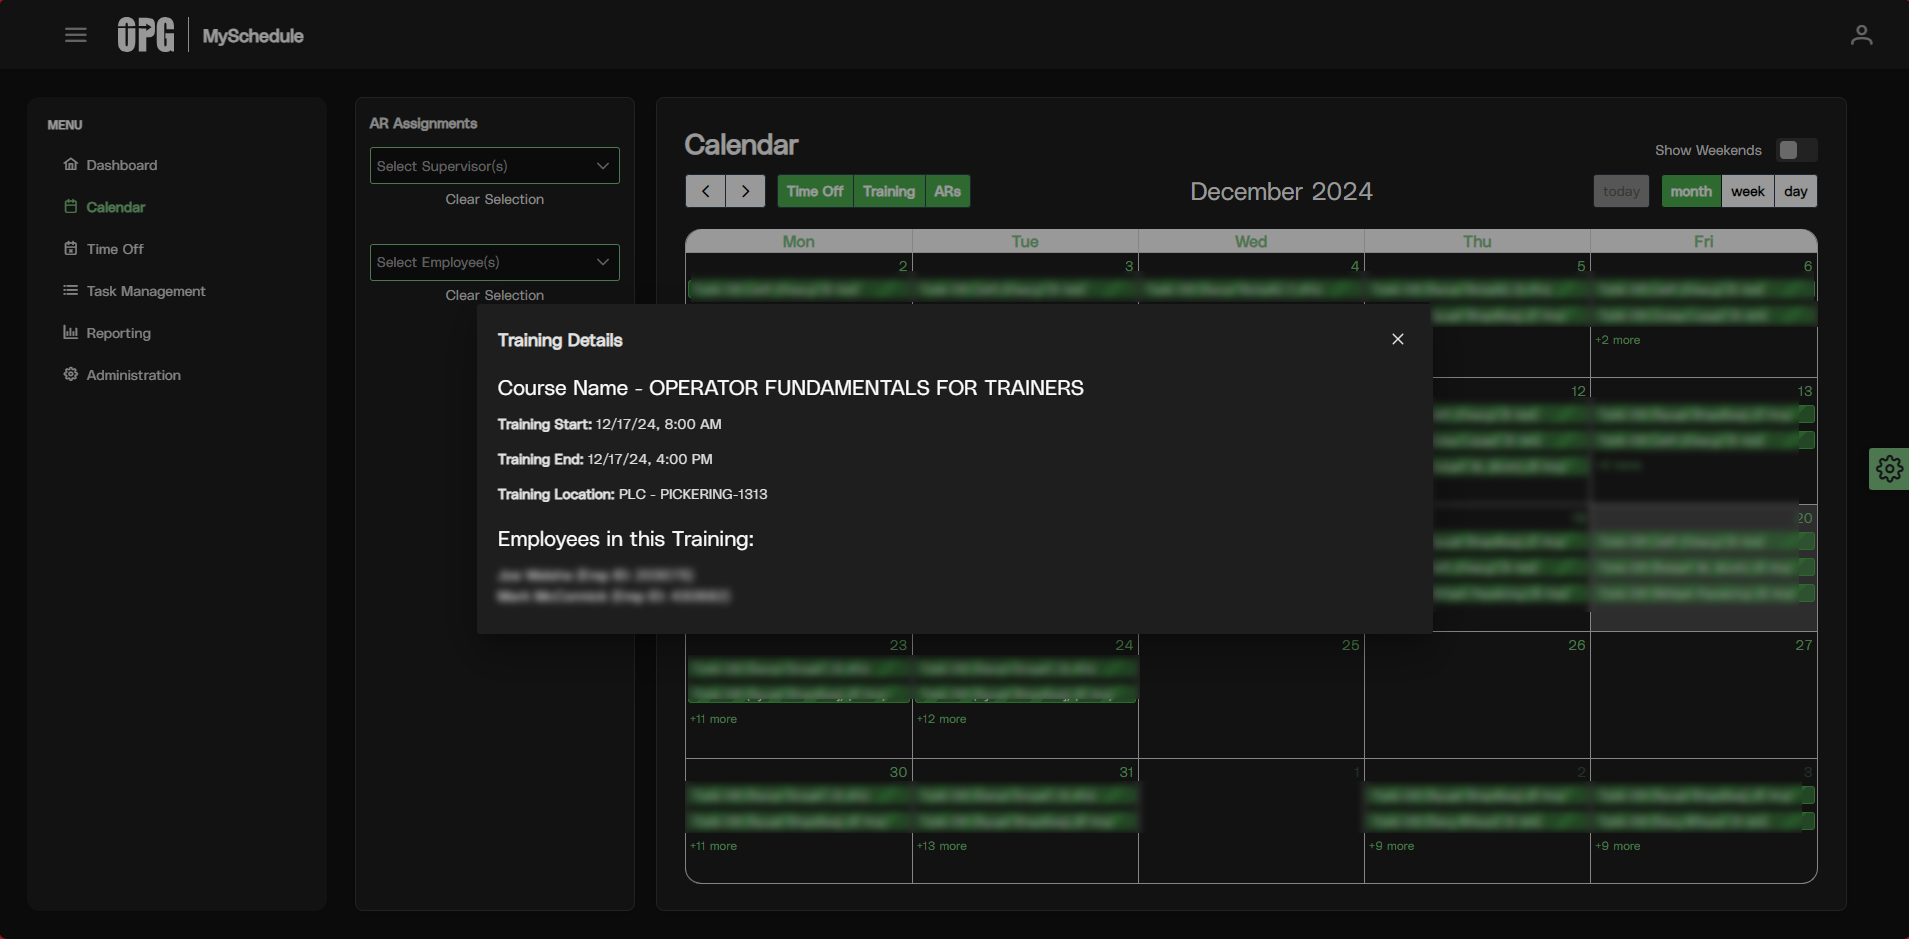Screen dimensions: 1909x939
Task: Click the OPG logo
Action: point(146,35)
